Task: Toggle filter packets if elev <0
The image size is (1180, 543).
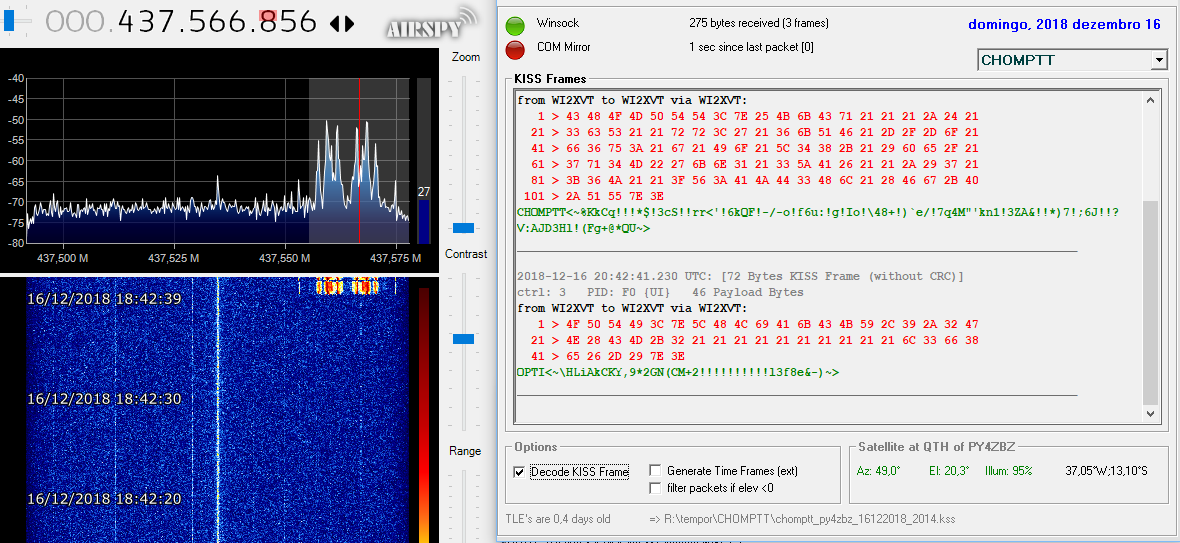Action: click(x=656, y=488)
